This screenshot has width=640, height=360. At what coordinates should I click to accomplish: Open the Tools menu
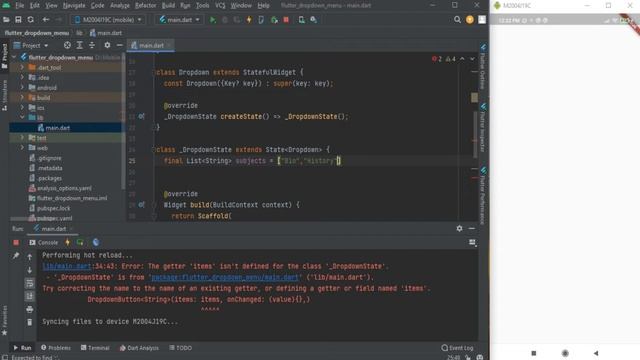coord(202,6)
